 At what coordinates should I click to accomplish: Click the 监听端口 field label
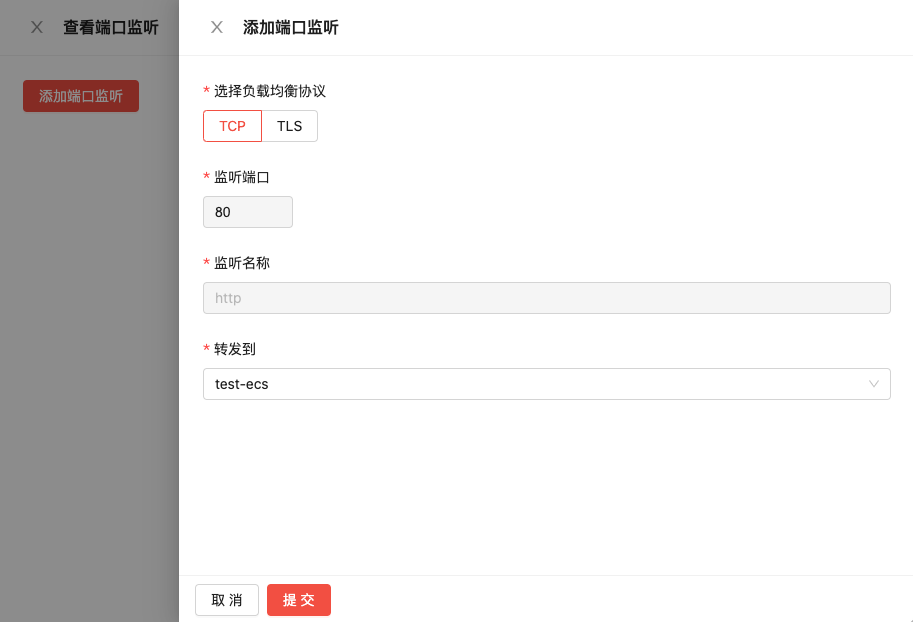(242, 177)
